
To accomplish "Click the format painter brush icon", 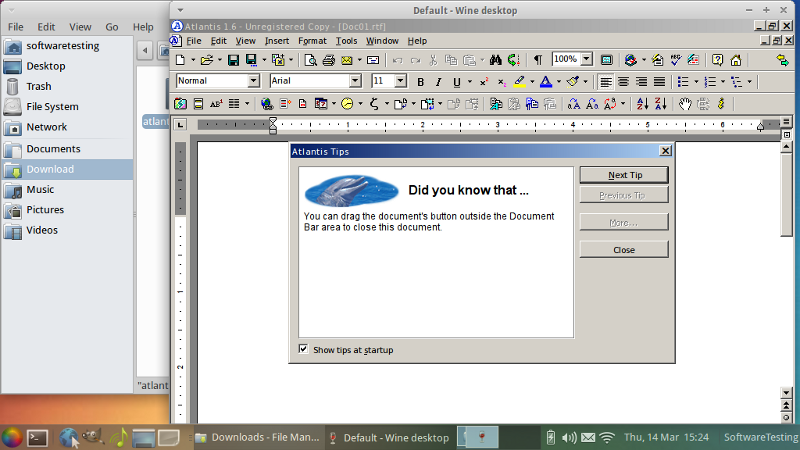I will tap(572, 82).
